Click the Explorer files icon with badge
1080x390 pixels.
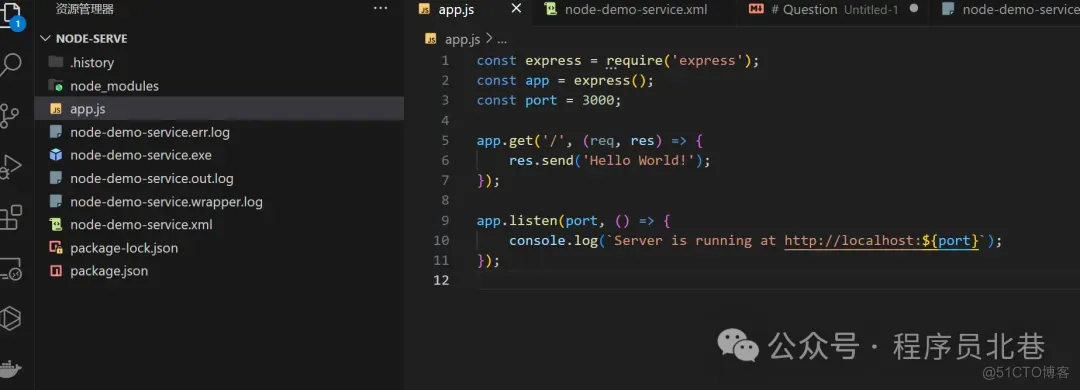[x=11, y=14]
